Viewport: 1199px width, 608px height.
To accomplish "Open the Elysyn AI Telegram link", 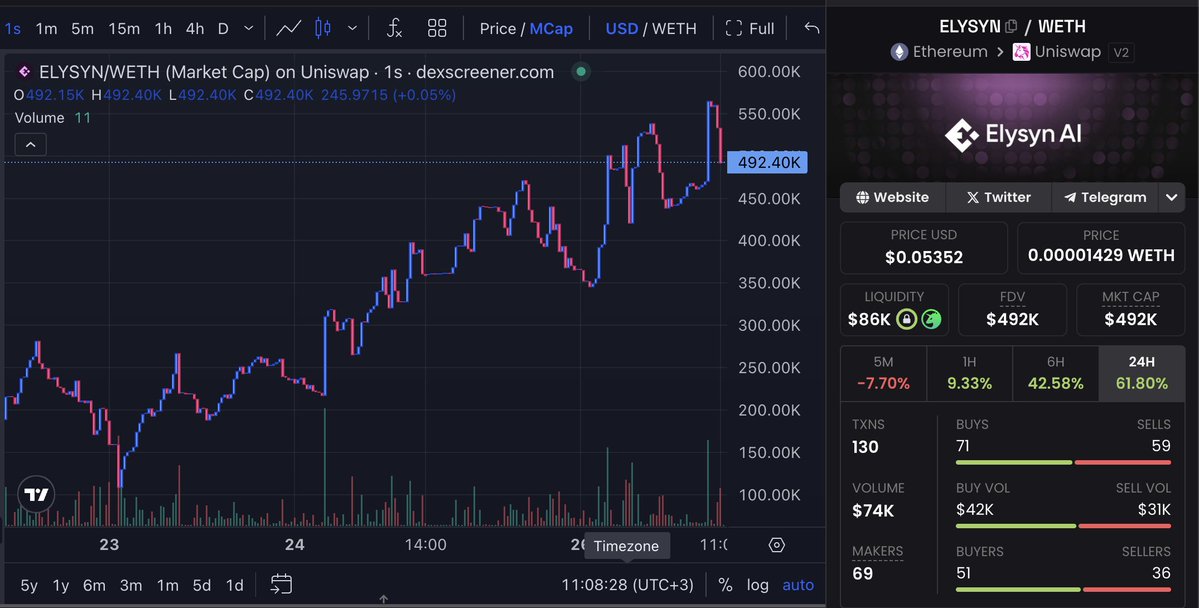I will click(x=1105, y=197).
